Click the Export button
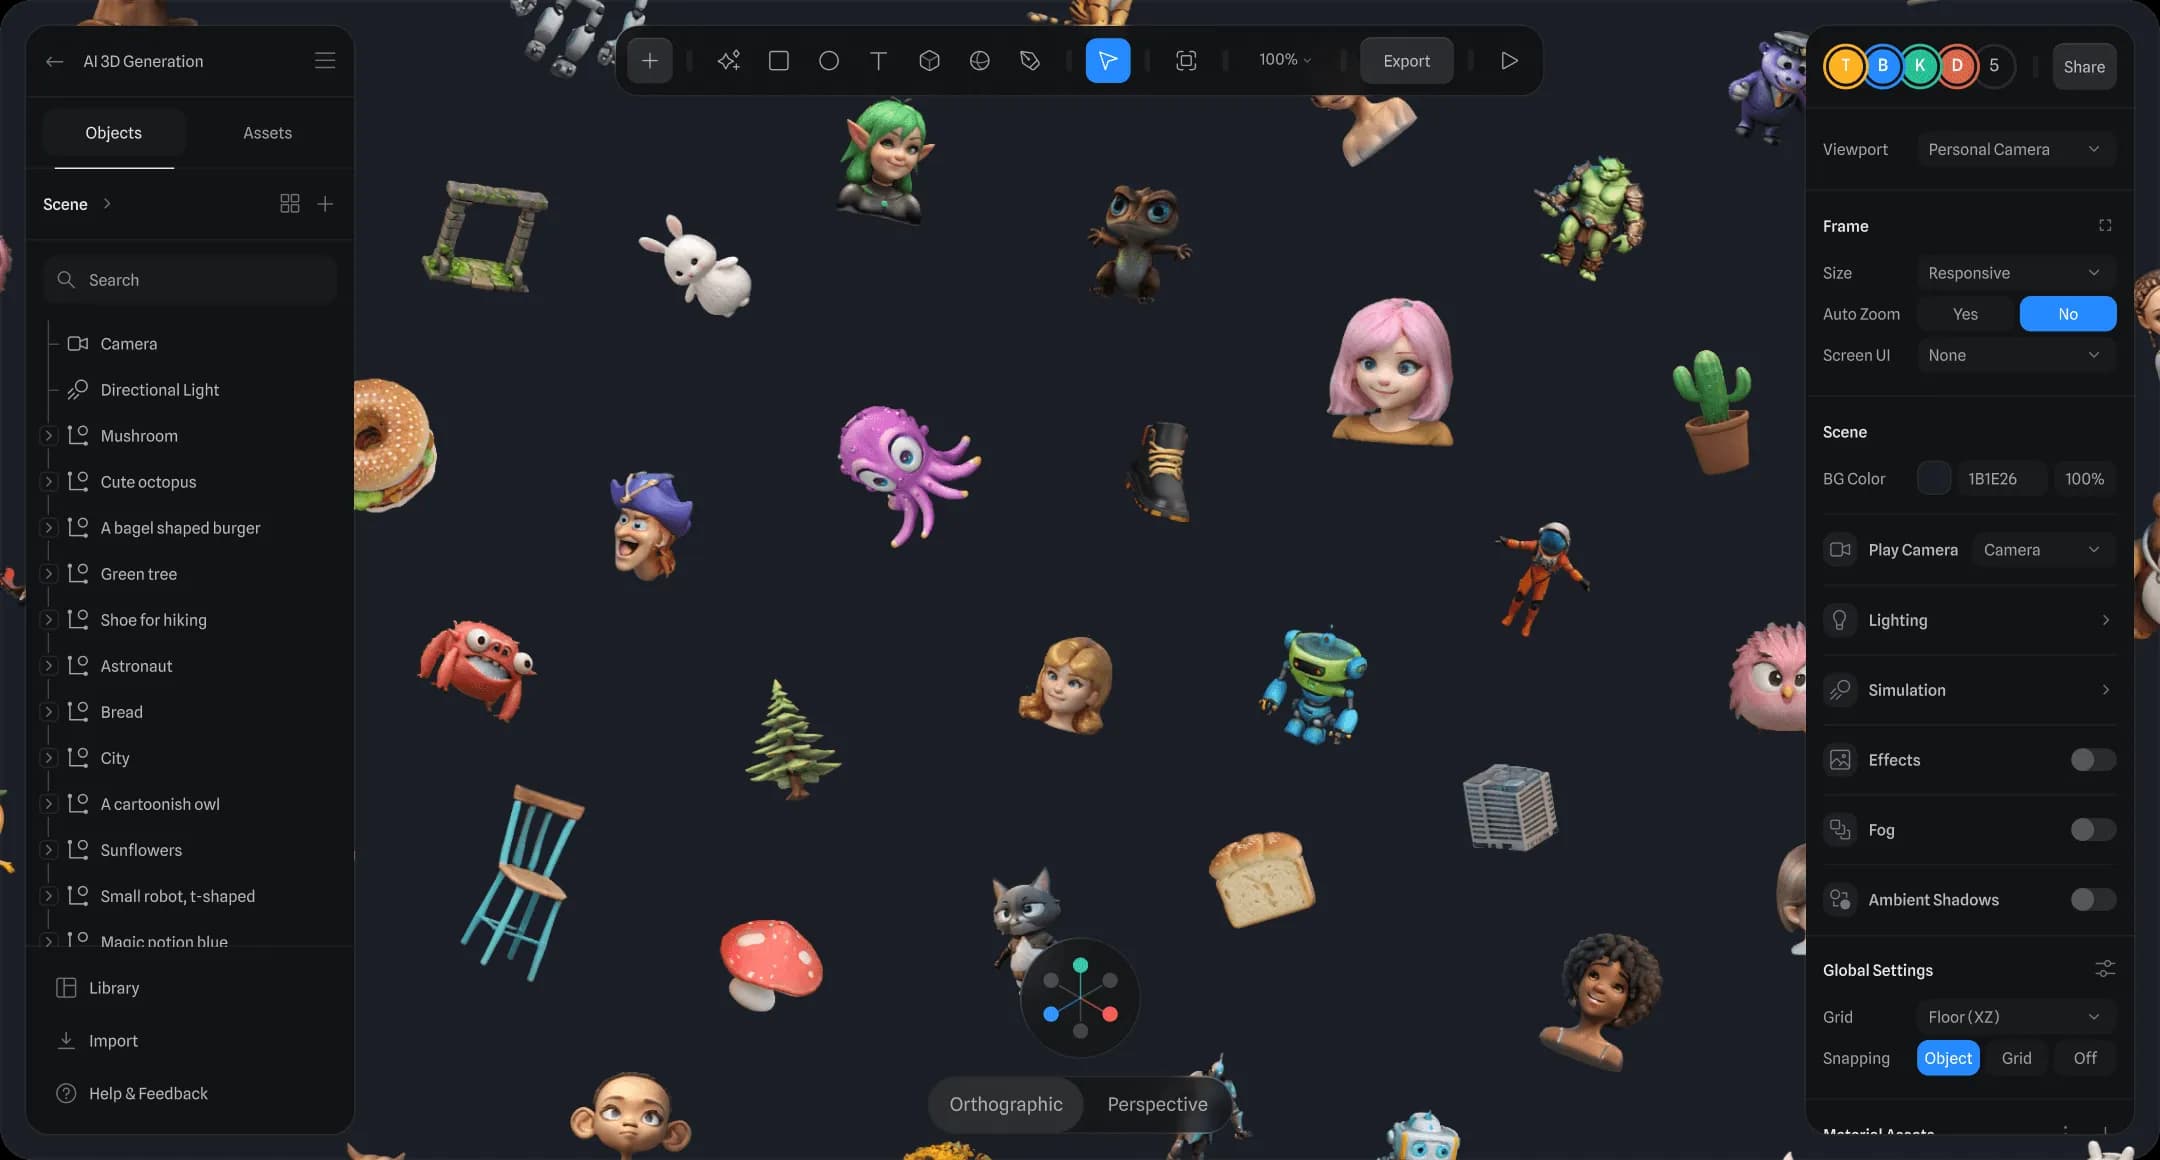 pyautogui.click(x=1406, y=61)
